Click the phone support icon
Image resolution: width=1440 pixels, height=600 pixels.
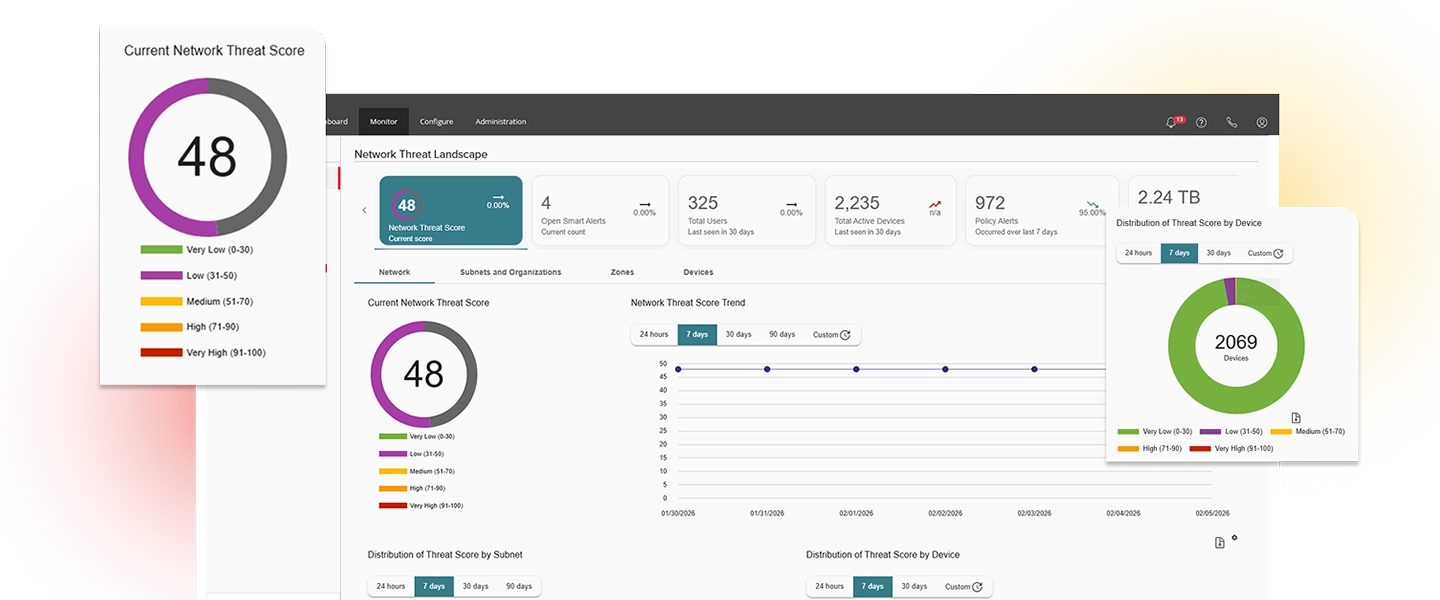coord(1231,122)
